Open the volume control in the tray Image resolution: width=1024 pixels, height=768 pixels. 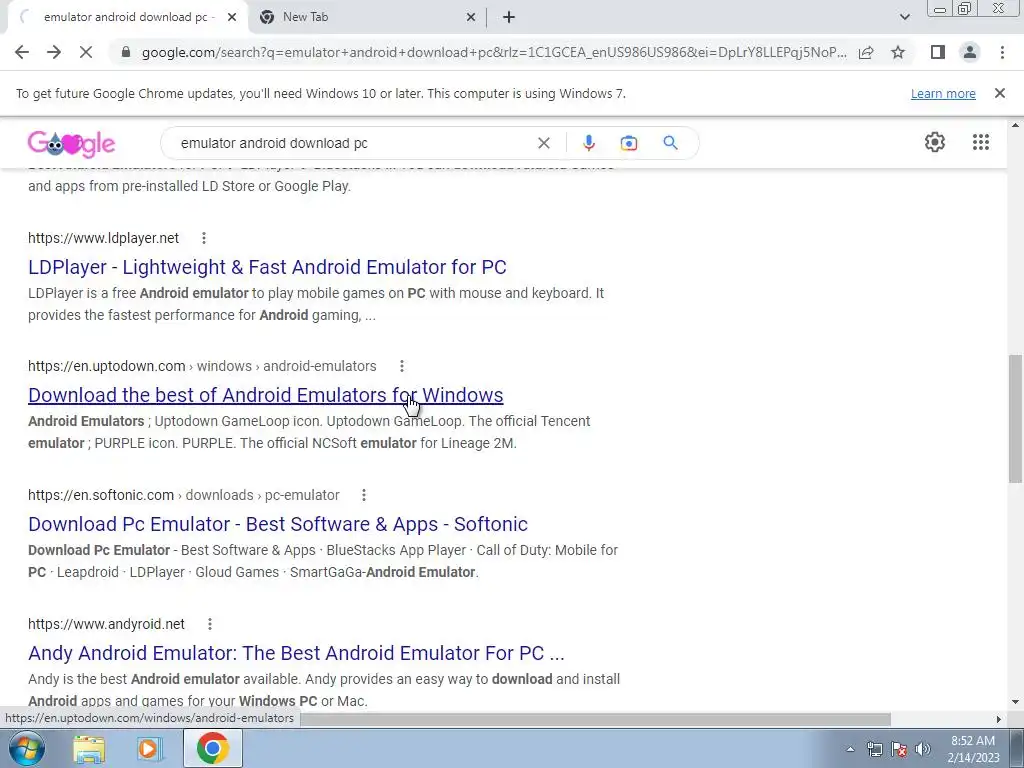click(923, 749)
